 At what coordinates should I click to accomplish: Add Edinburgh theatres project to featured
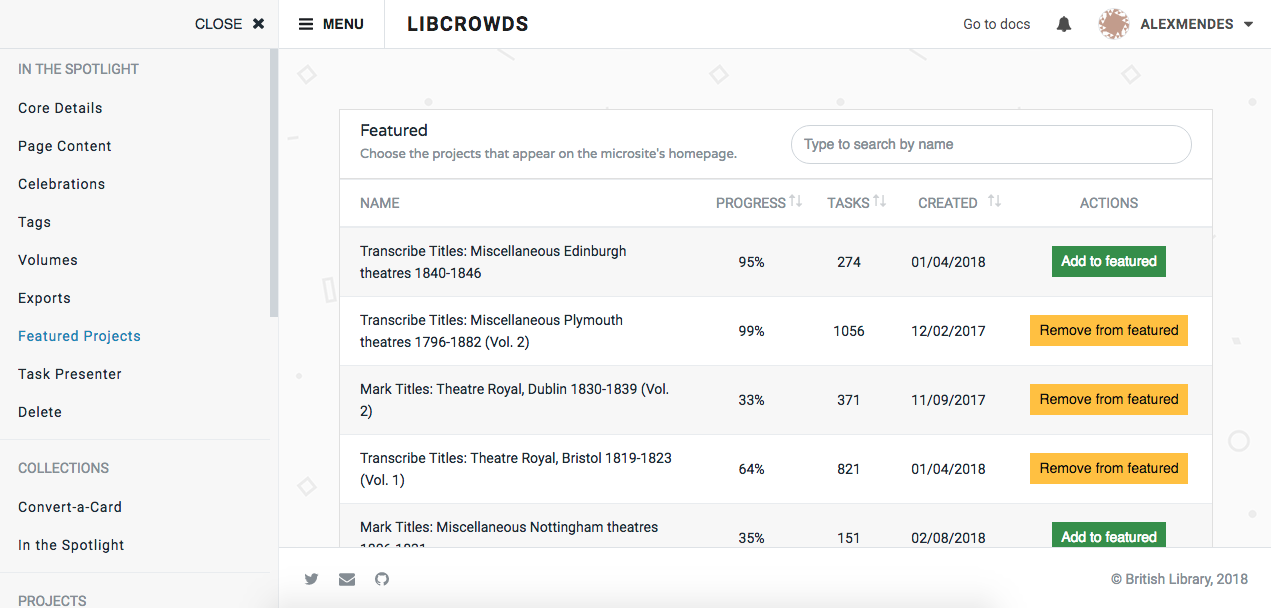1108,261
